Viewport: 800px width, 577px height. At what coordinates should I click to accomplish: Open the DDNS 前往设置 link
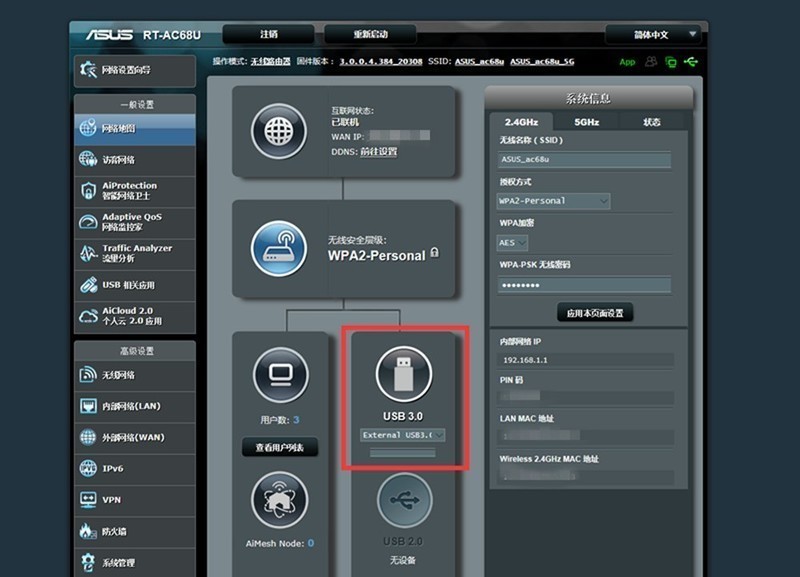(x=379, y=152)
